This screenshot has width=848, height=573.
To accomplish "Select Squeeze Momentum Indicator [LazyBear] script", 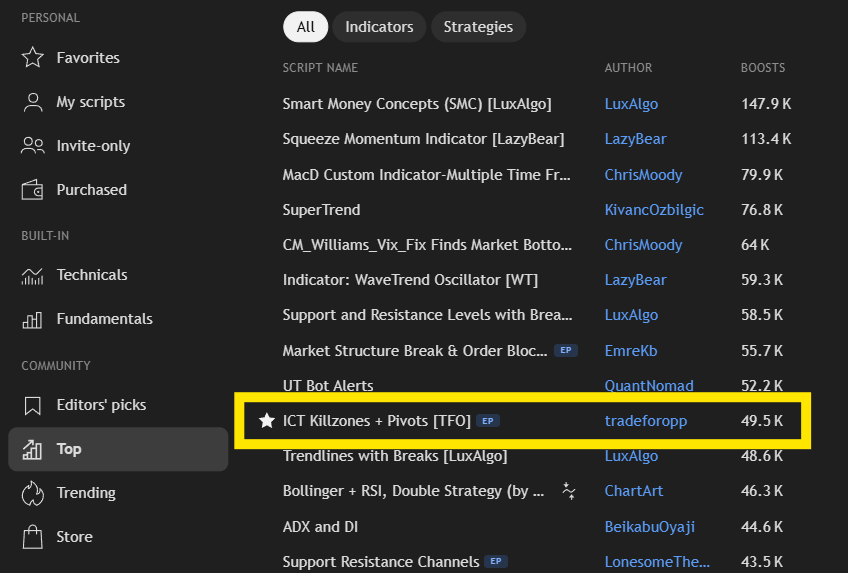I will [x=423, y=139].
